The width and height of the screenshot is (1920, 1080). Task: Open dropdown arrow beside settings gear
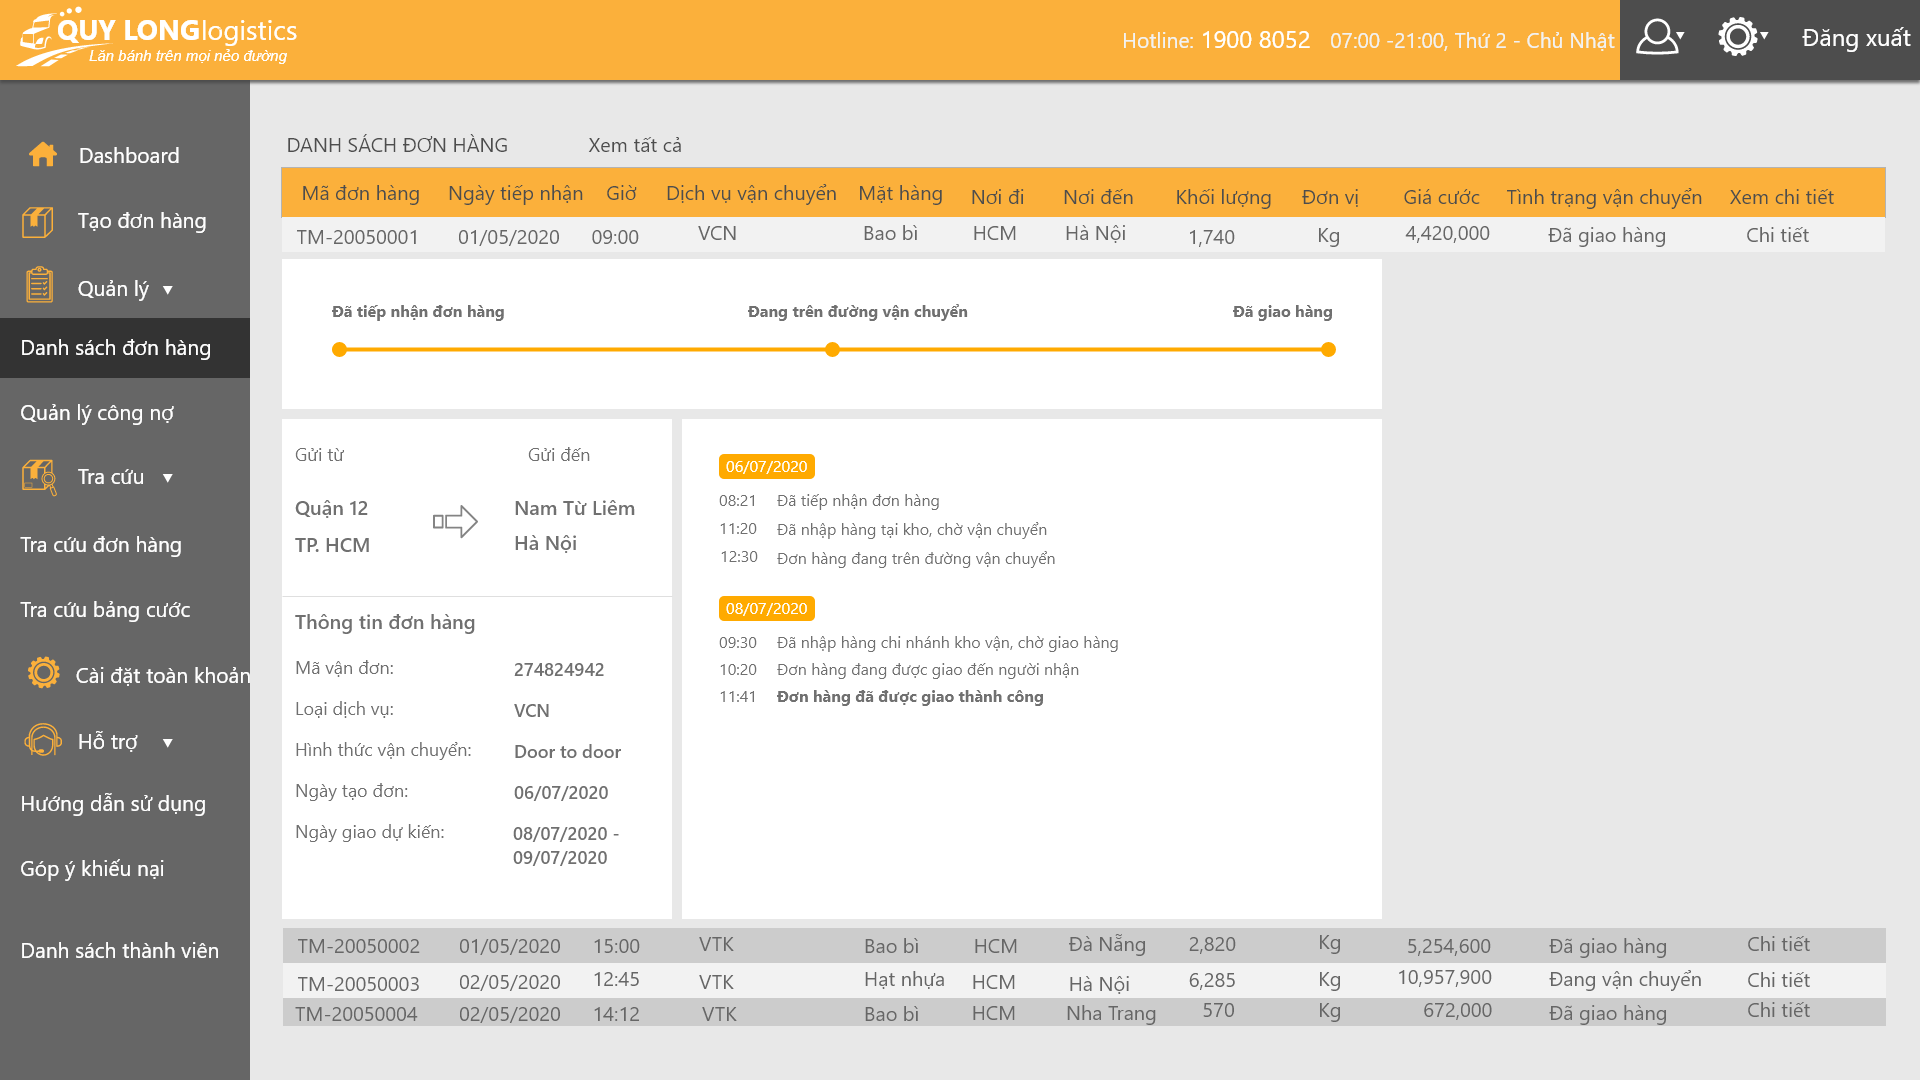click(x=1764, y=35)
